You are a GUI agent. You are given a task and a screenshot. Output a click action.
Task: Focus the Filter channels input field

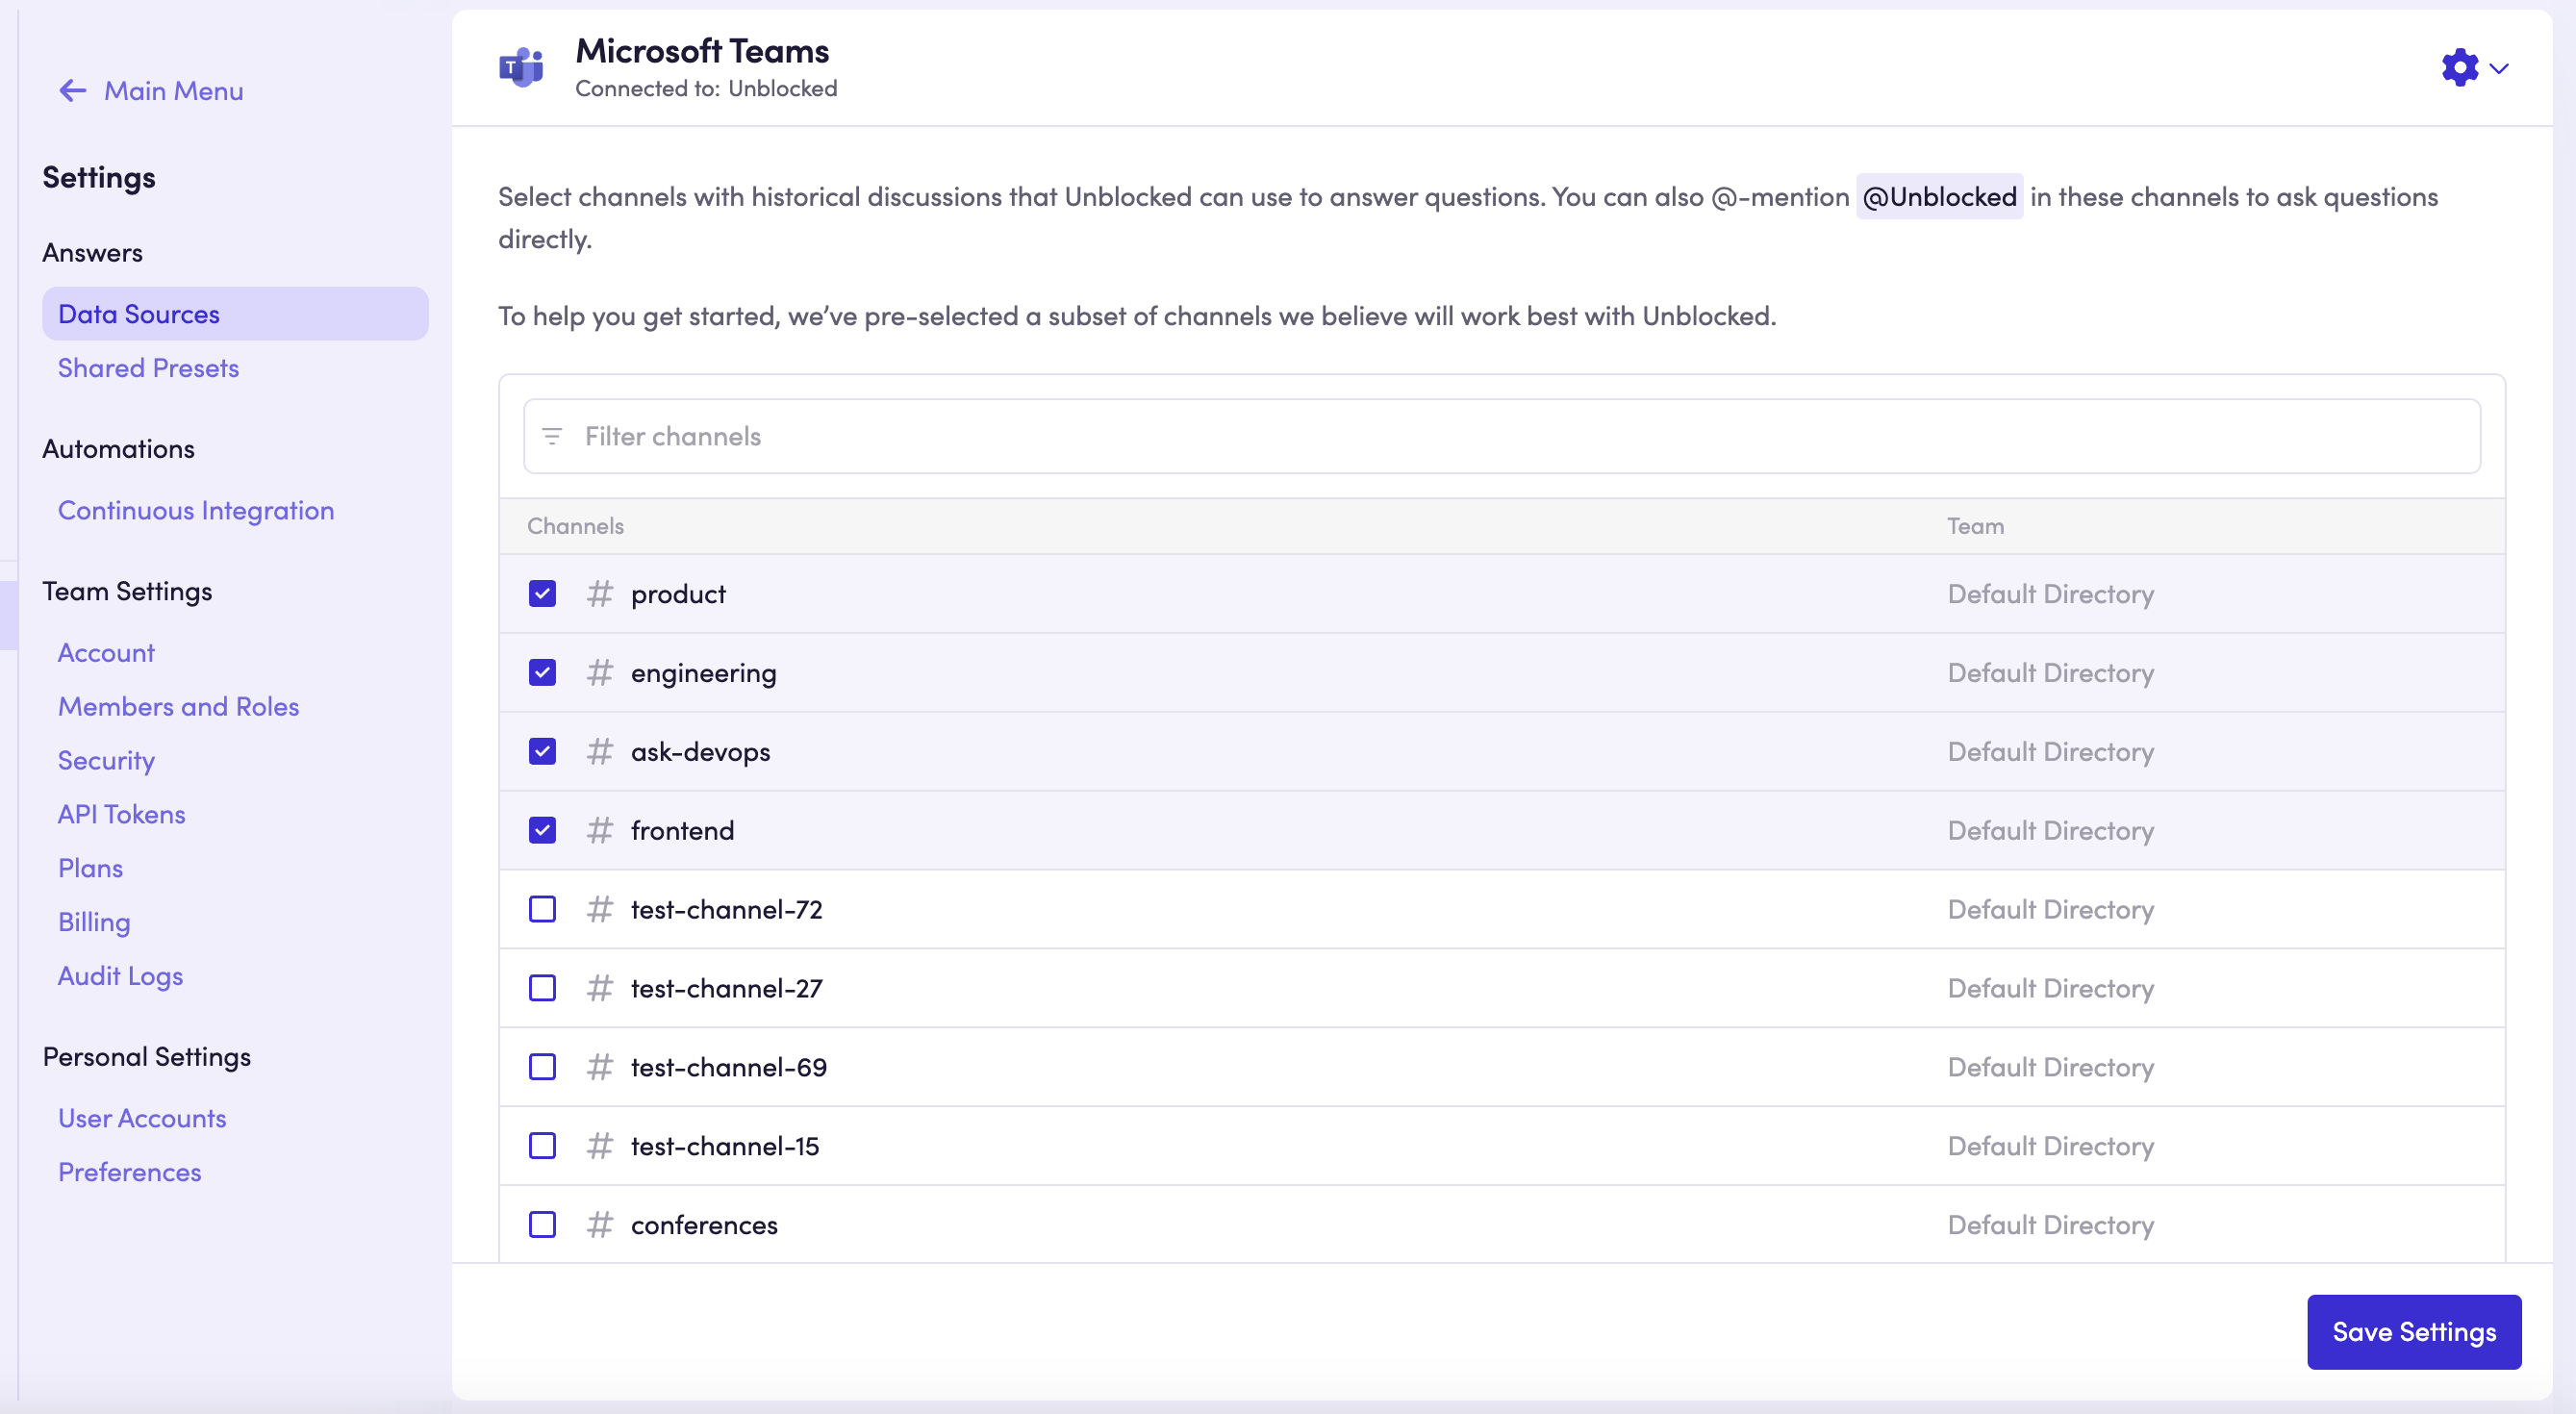coord(1500,436)
